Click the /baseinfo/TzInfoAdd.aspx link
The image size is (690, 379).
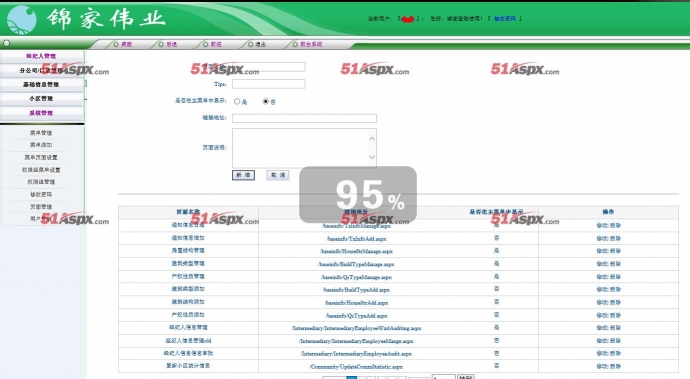coord(356,239)
